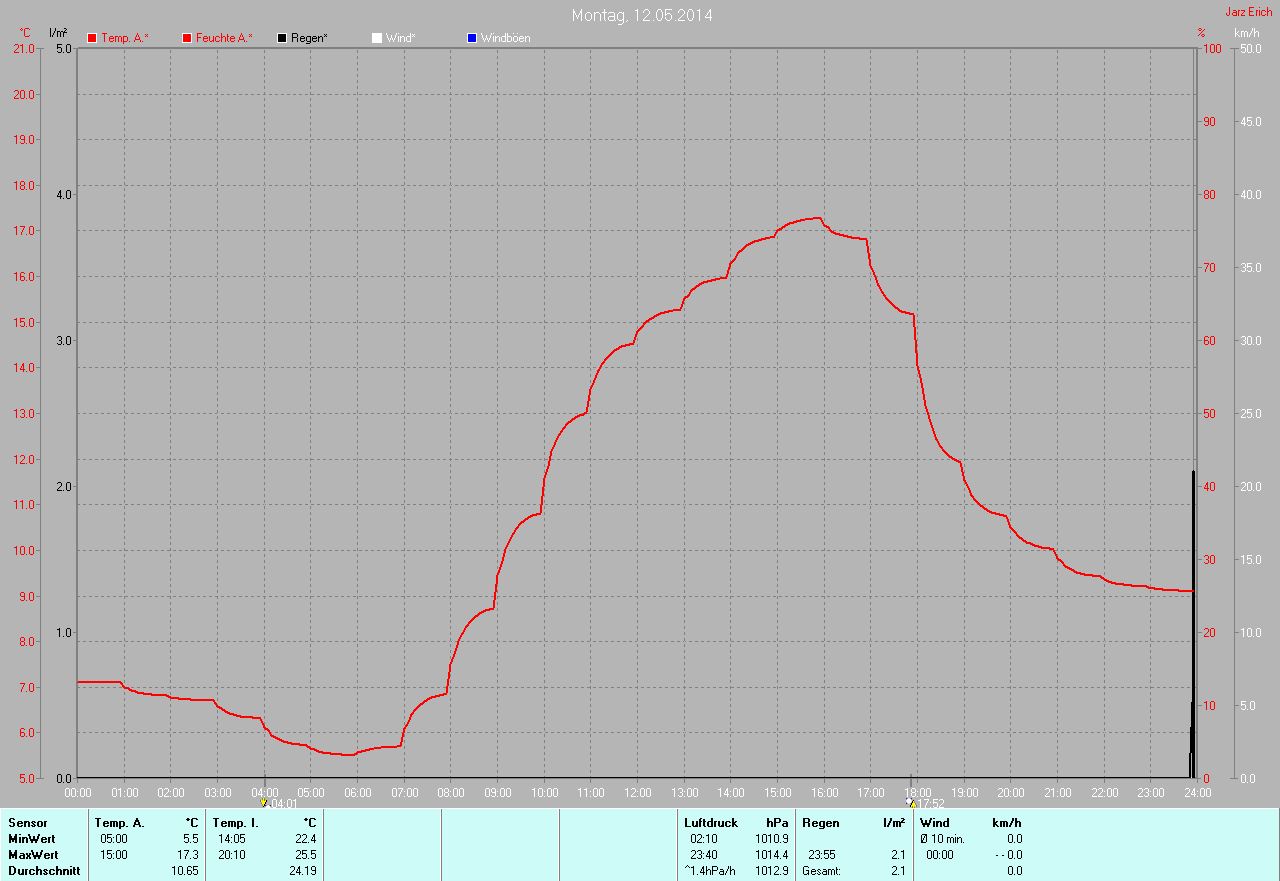This screenshot has height=881, width=1280.
Task: Click the sunset marker icon at 17:52
Action: (x=910, y=802)
